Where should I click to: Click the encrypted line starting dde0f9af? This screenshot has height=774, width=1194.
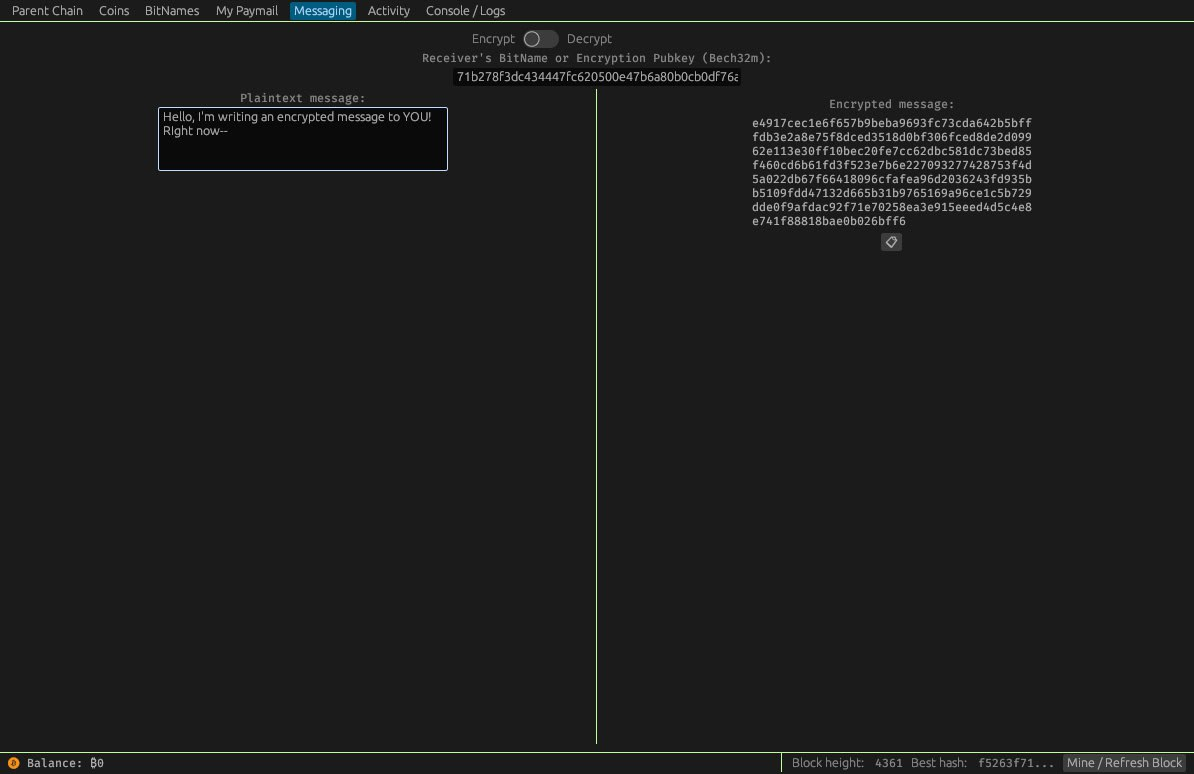pos(892,206)
